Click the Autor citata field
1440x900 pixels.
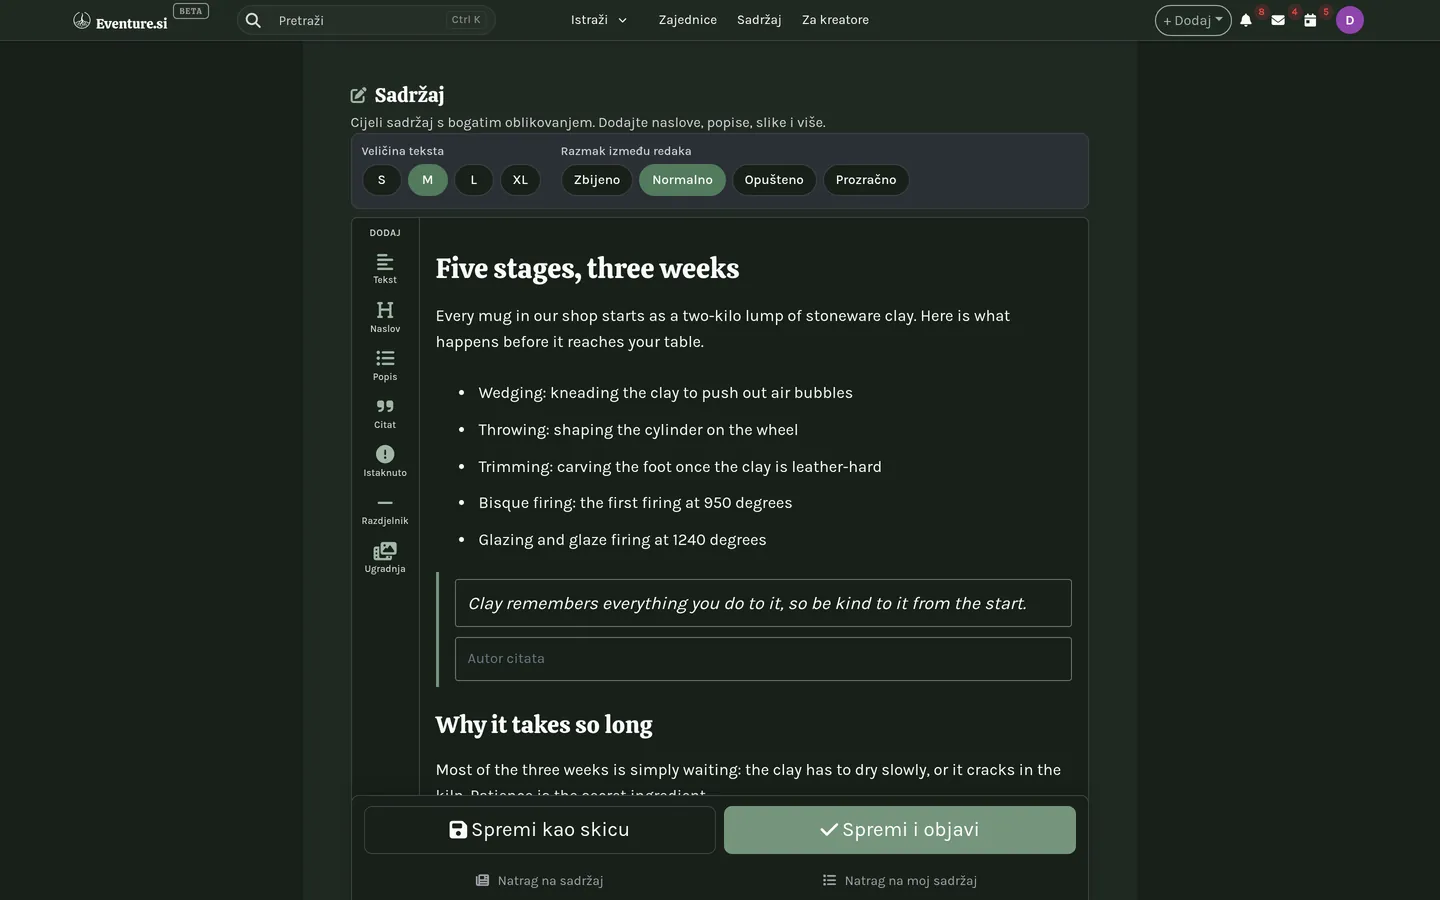pyautogui.click(x=763, y=659)
